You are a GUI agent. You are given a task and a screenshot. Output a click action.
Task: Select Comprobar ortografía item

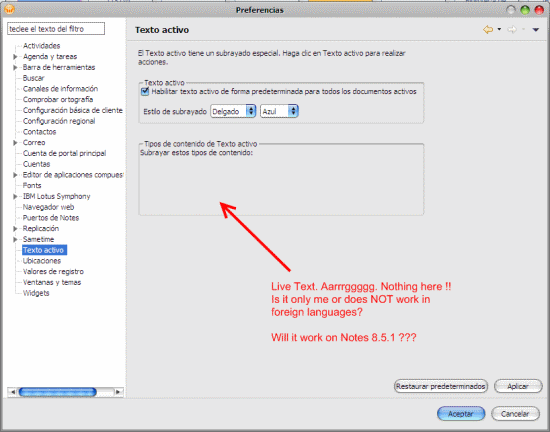tap(58, 100)
